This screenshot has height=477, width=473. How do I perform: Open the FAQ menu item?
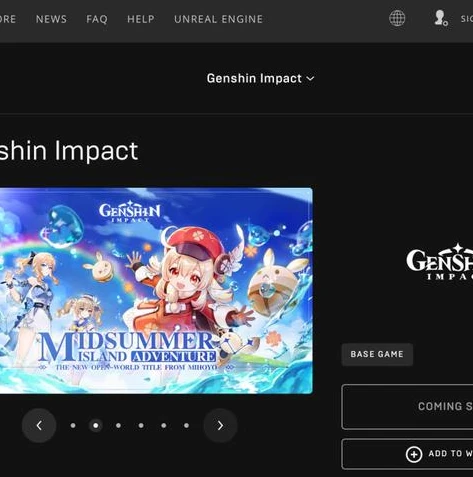(x=97, y=19)
